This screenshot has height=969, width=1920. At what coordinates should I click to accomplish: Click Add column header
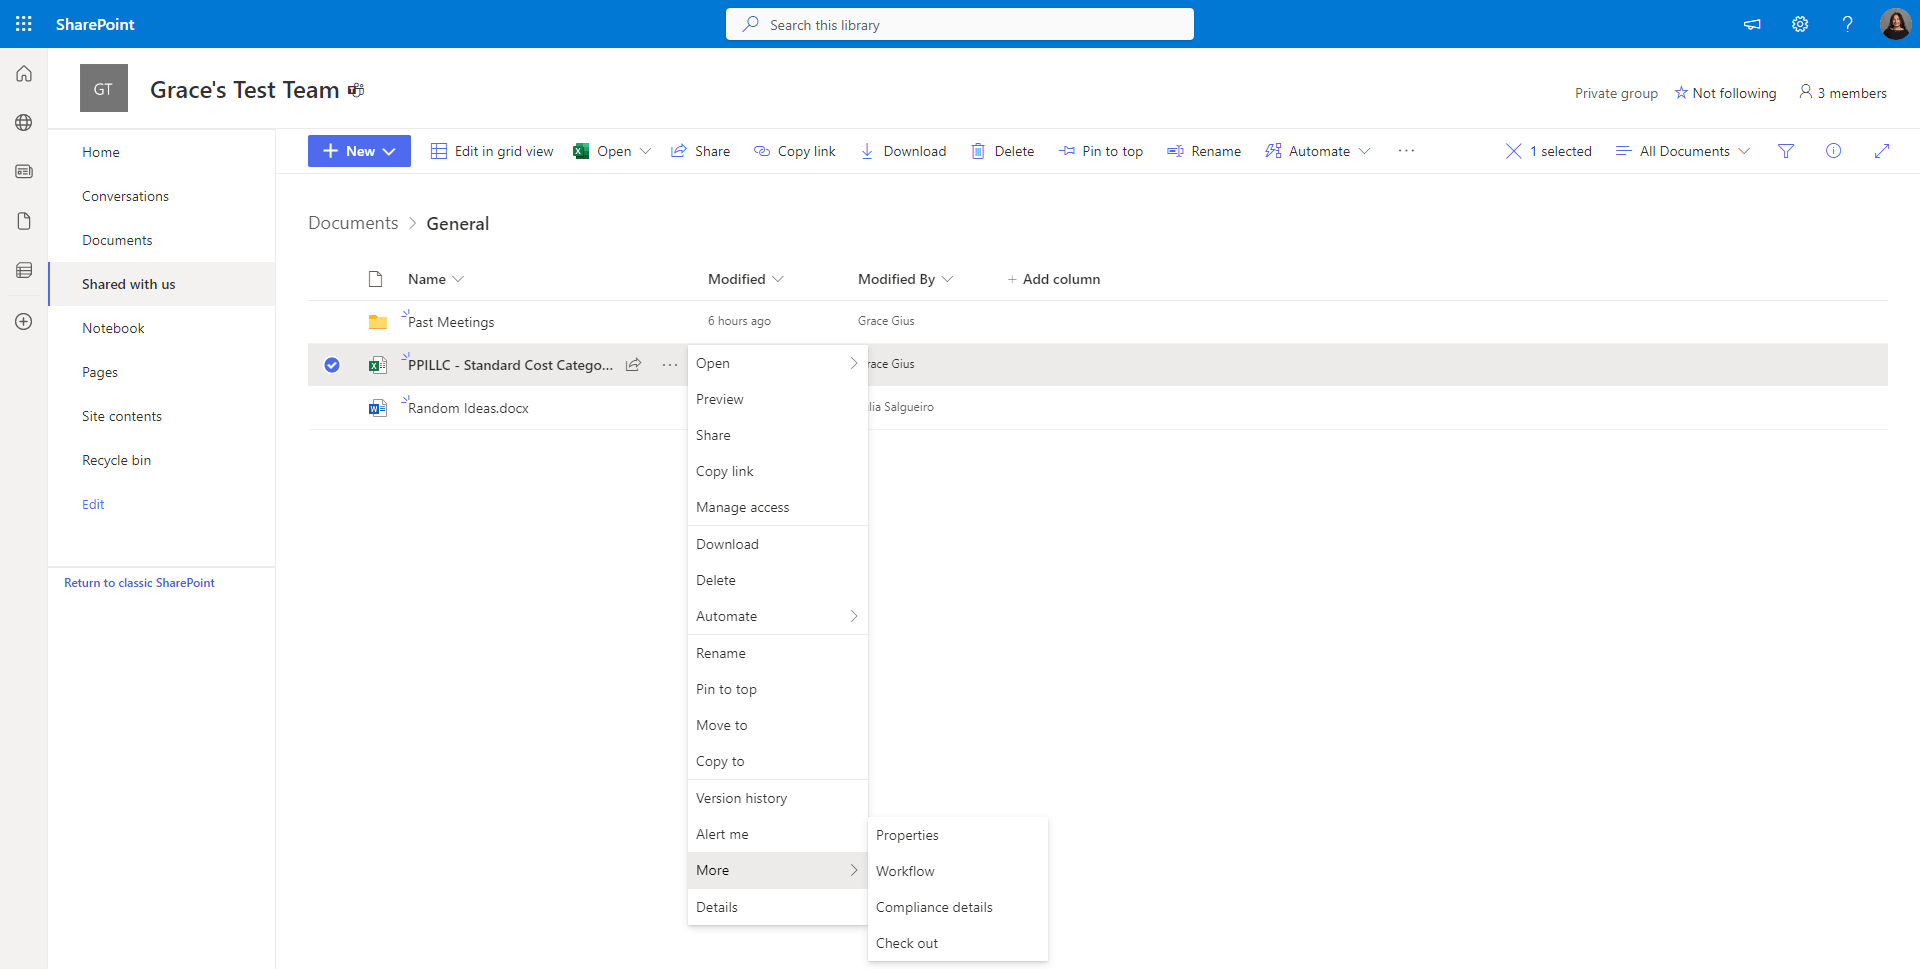(x=1053, y=279)
